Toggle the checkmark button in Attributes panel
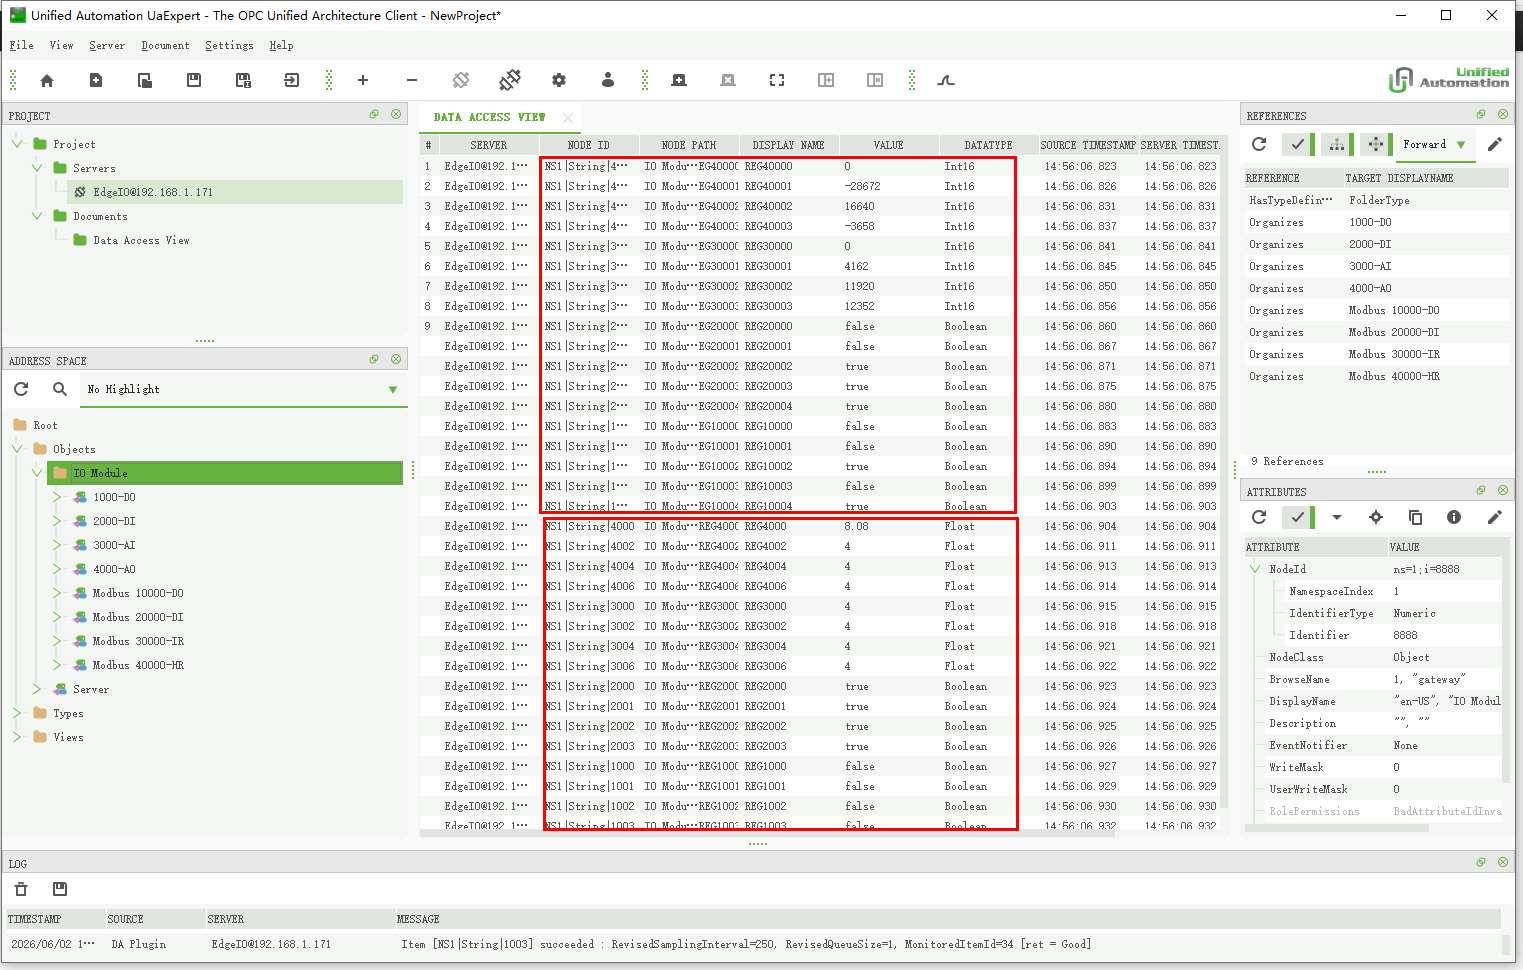 (1297, 517)
